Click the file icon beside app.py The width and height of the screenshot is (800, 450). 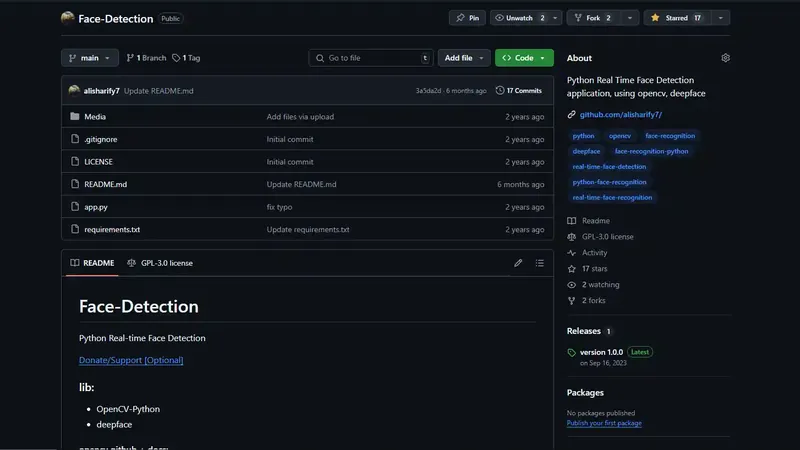75,207
